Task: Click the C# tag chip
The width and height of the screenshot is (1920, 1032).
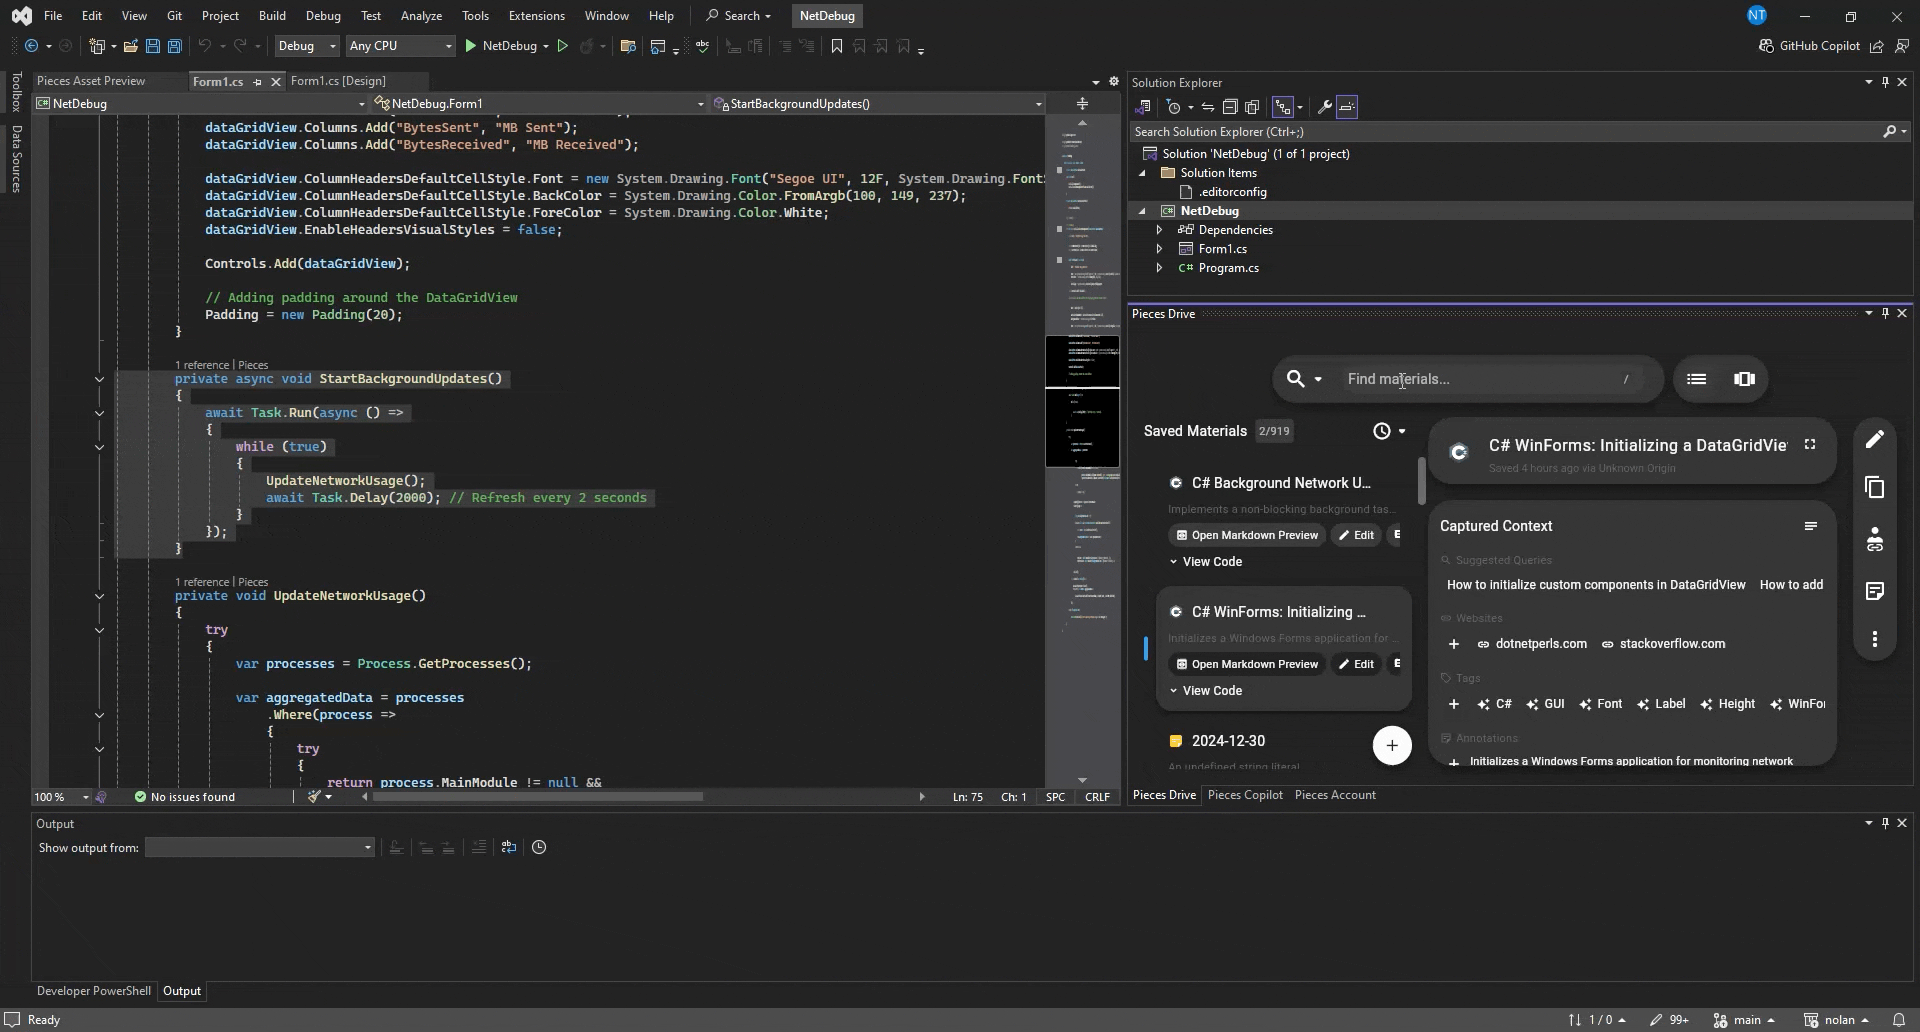Action: (x=1495, y=704)
